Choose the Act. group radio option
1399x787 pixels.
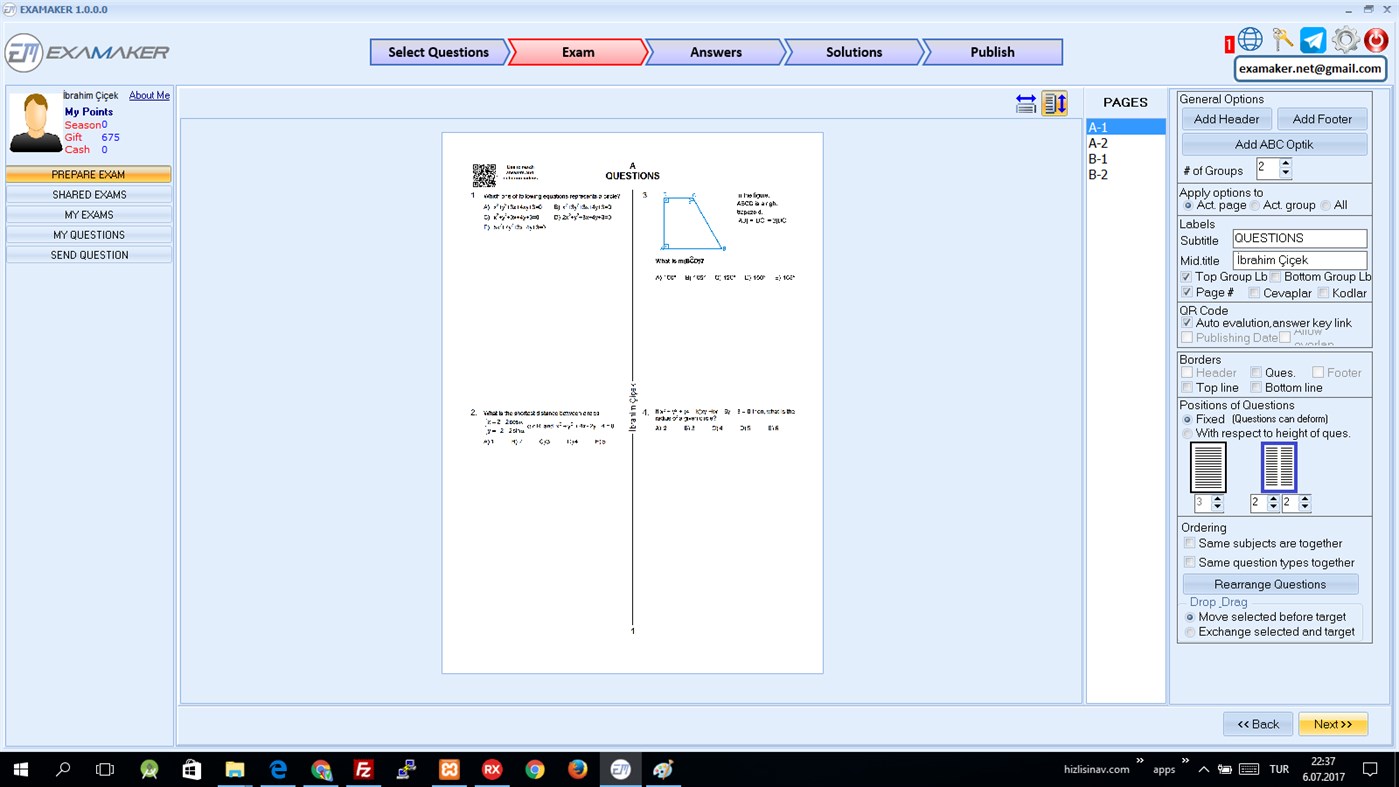click(1255, 205)
